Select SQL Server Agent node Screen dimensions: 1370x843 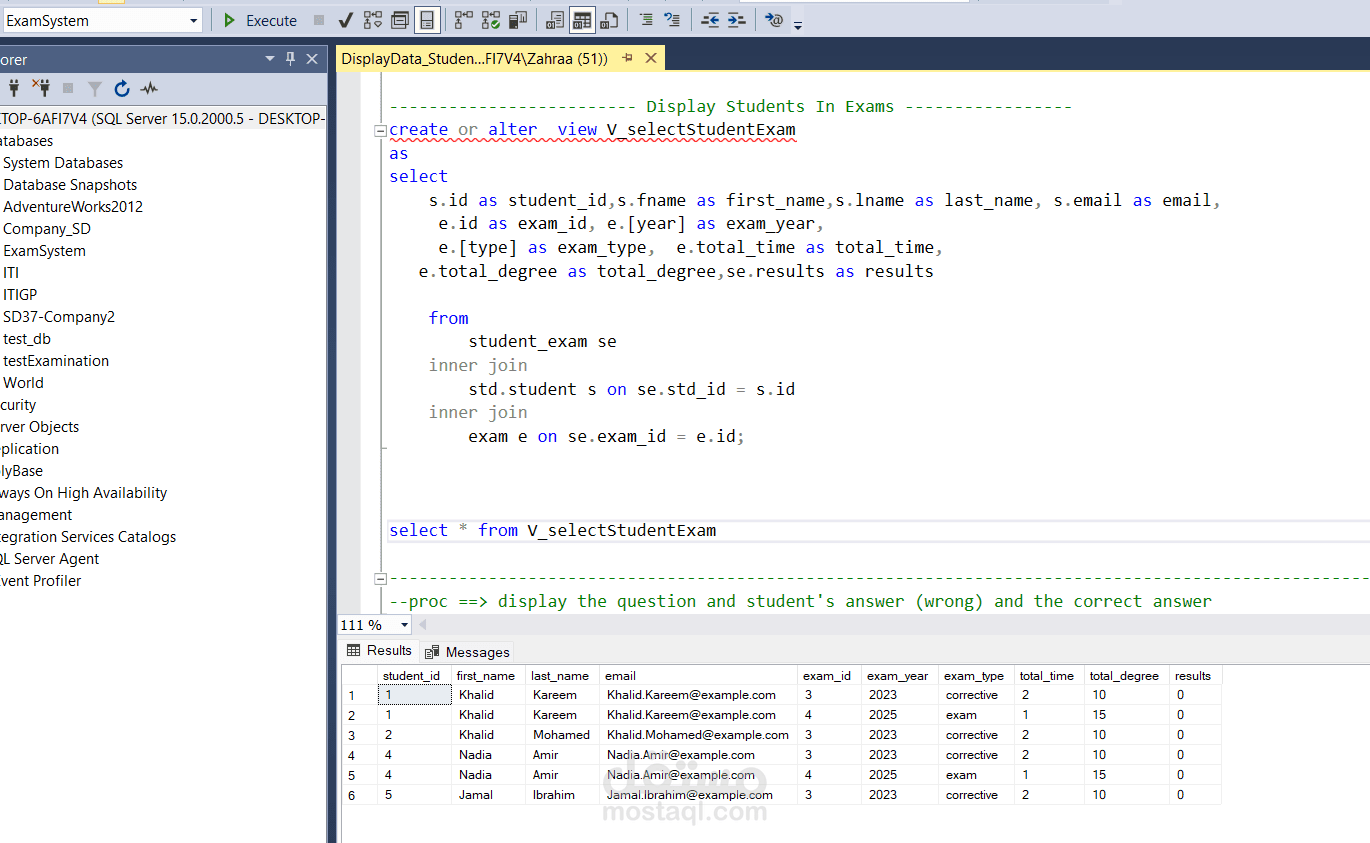click(x=50, y=559)
